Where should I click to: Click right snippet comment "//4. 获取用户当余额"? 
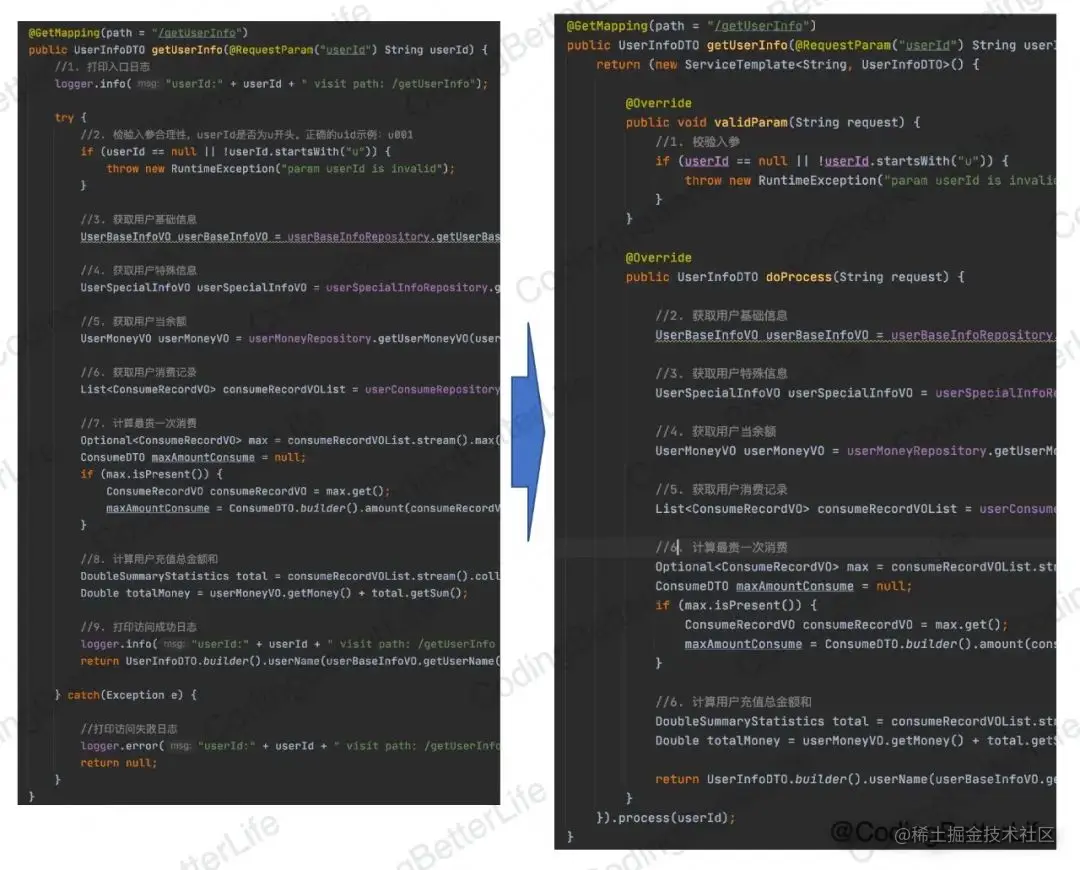coord(716,431)
